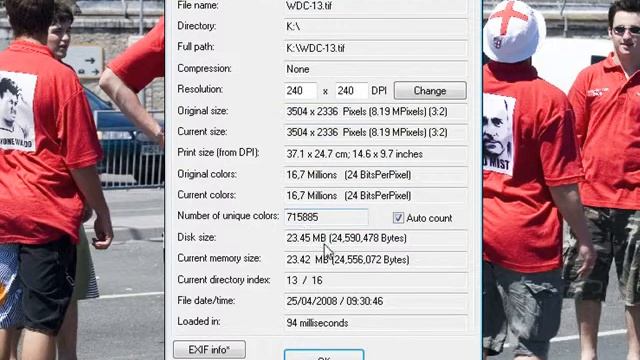Click the vertical DPI field next to DPI label
Viewport: 640px width, 360px height.
[x=351, y=91]
